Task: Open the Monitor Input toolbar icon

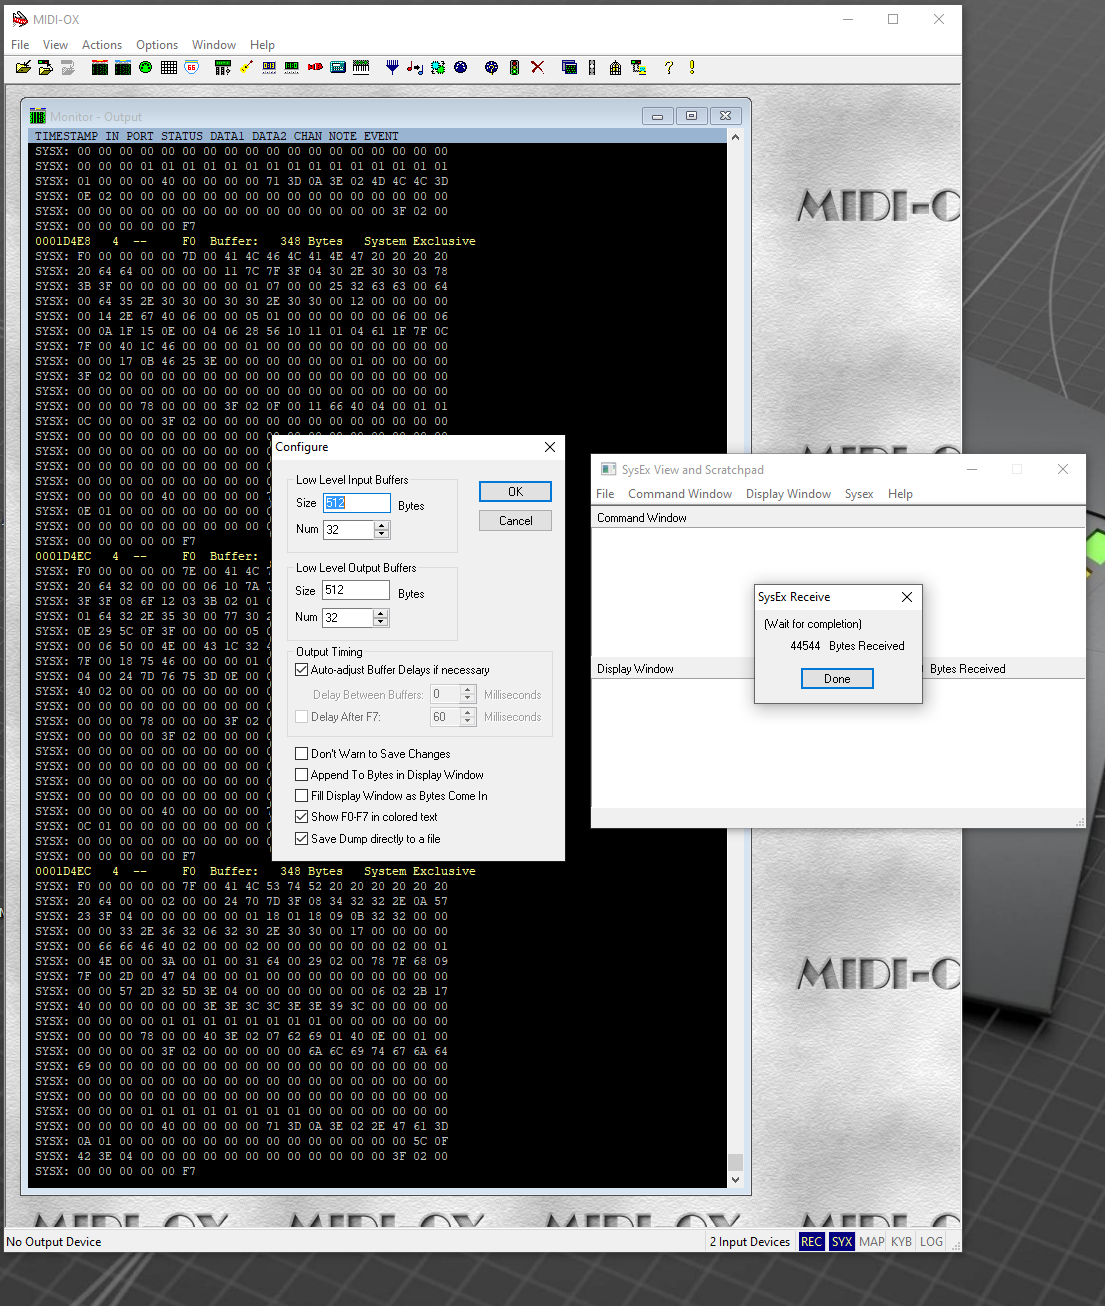Action: 100,68
